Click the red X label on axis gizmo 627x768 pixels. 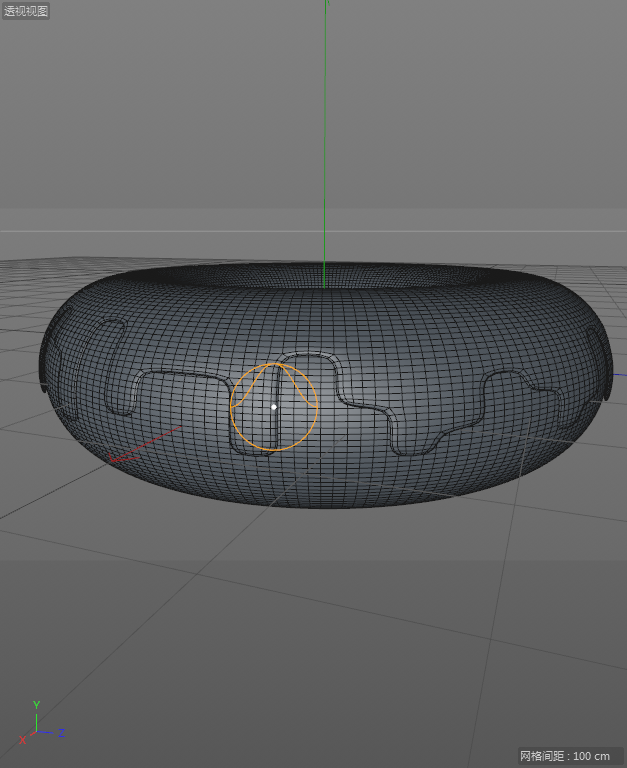coord(22,740)
